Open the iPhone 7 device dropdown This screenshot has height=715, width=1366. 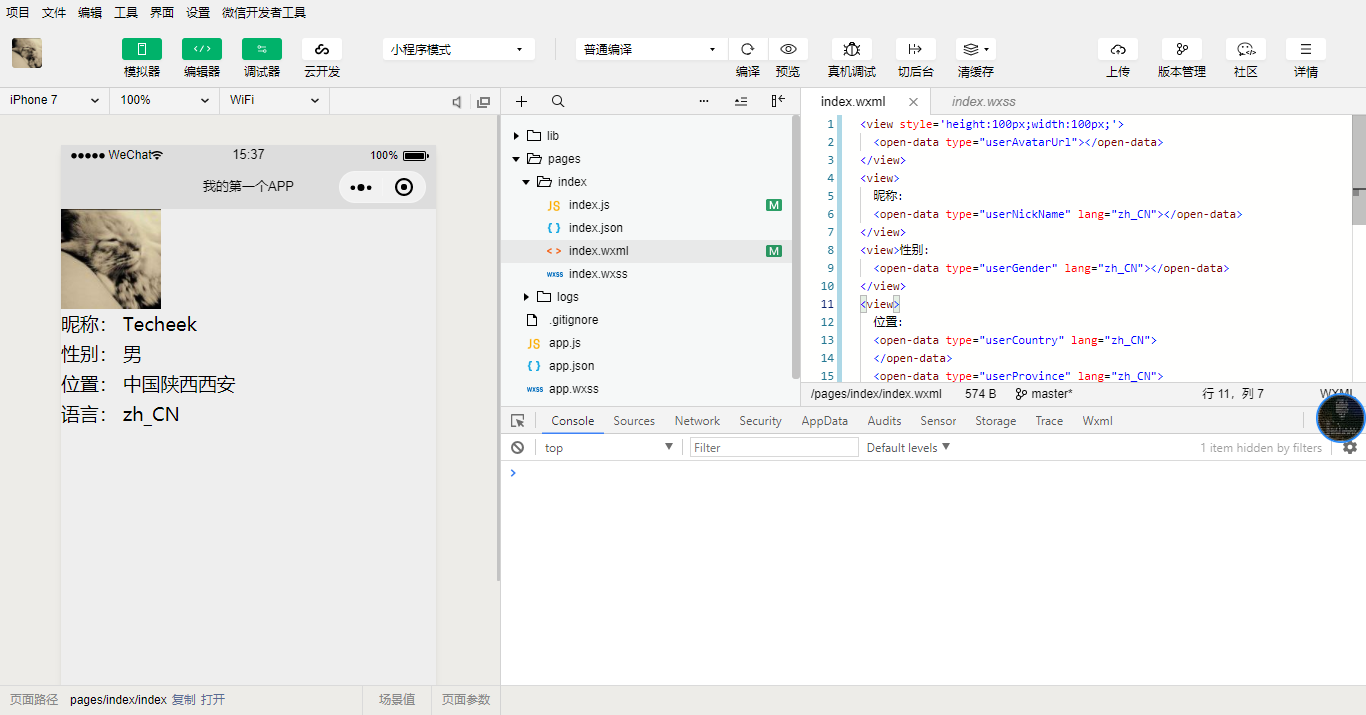click(54, 100)
